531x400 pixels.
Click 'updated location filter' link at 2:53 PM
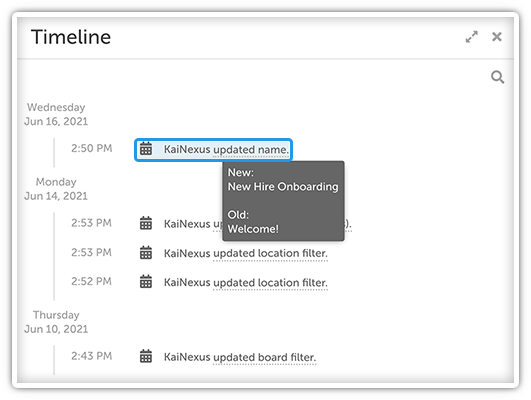point(270,253)
